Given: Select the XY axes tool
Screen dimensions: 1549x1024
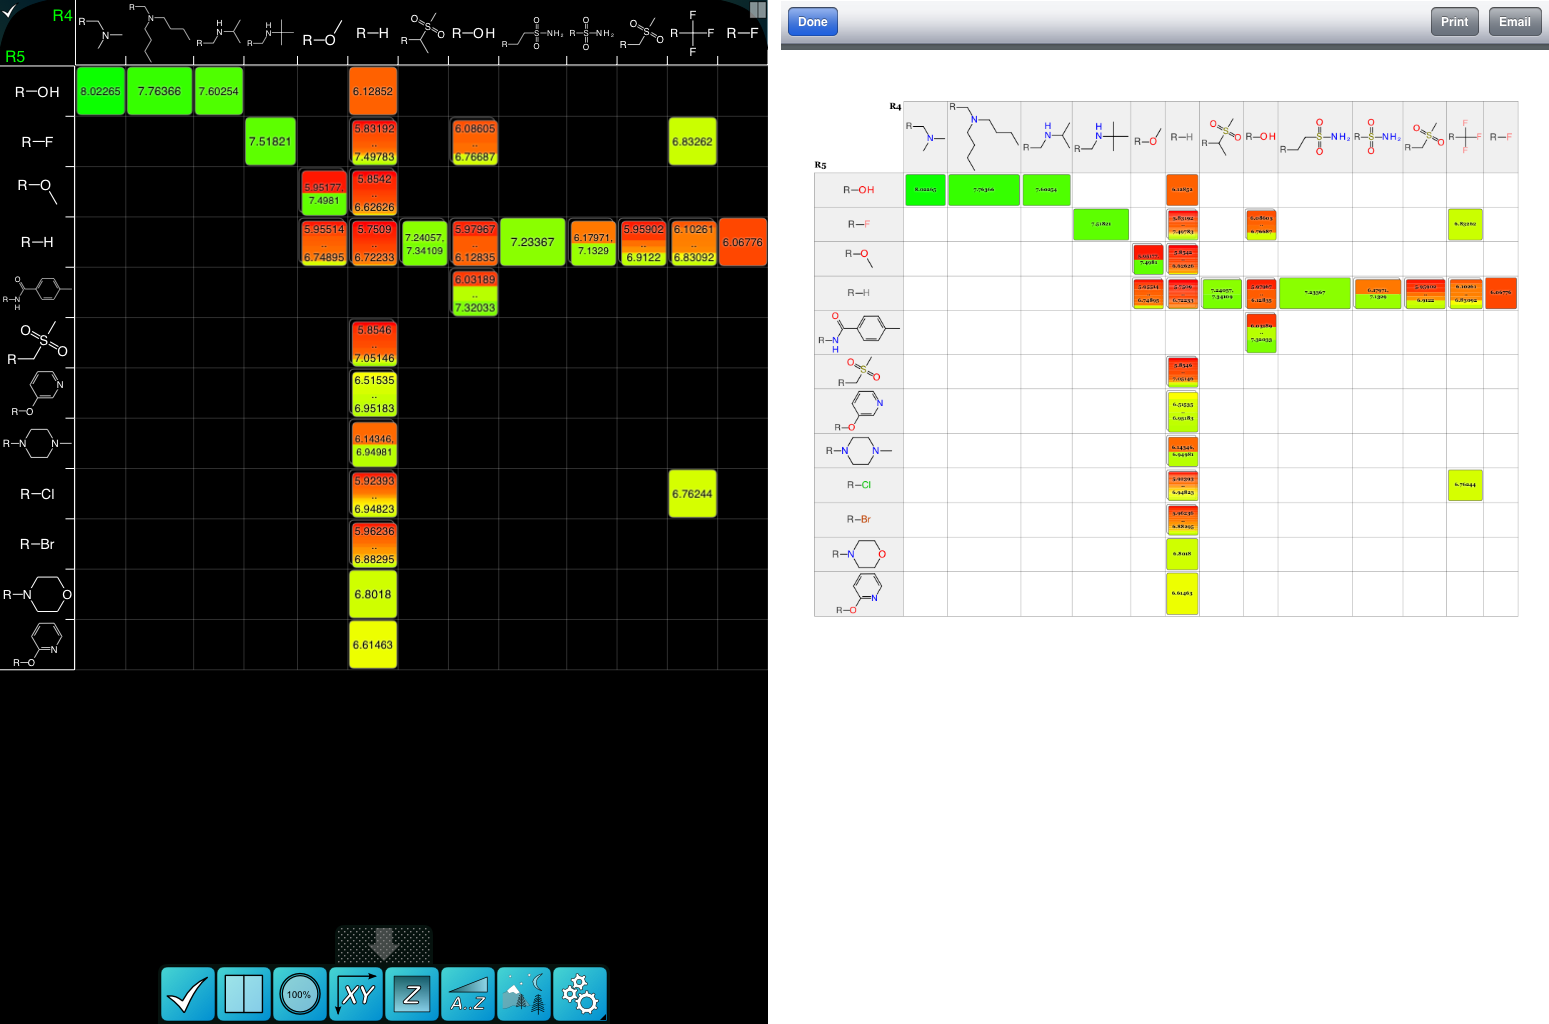Looking at the screenshot, I should point(356,994).
